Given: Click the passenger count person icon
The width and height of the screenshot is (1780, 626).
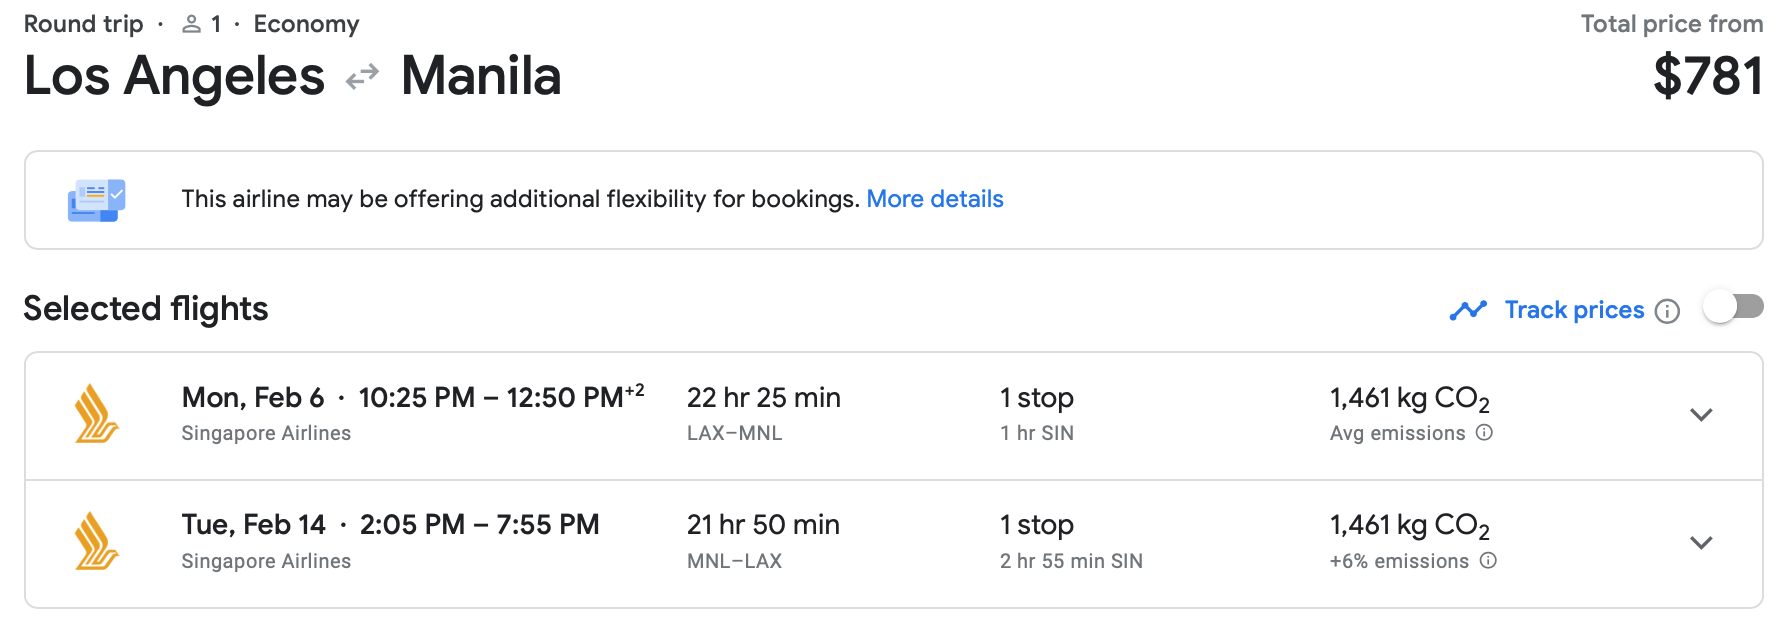Looking at the screenshot, I should point(191,24).
